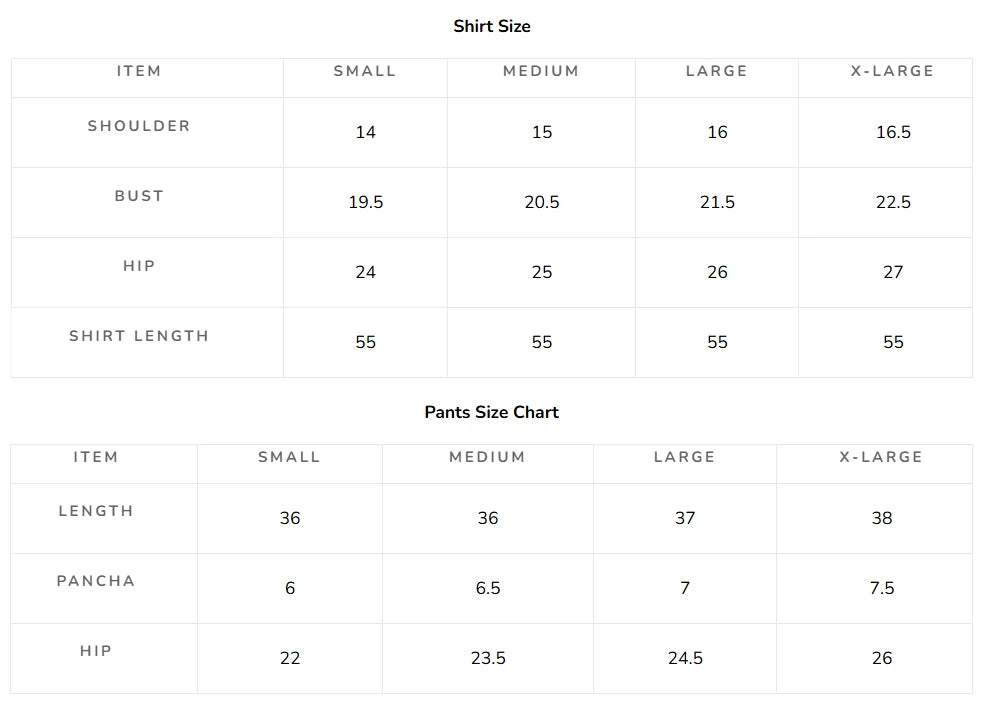This screenshot has width=983, height=708.
Task: Click the pants hip value 24.5
Action: 685,658
